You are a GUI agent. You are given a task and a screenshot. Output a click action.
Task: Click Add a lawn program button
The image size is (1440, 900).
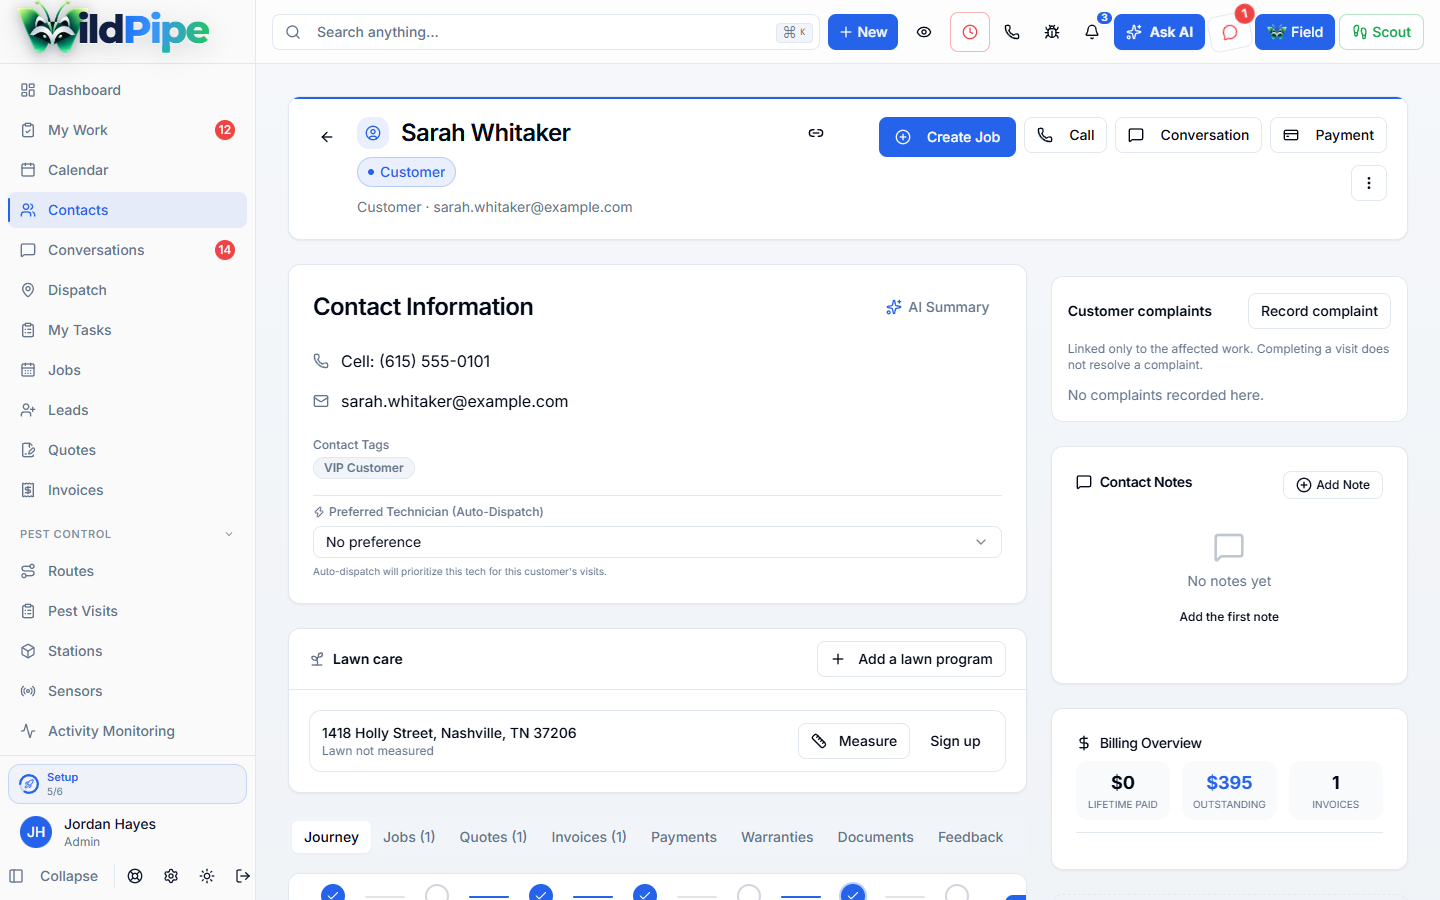pos(911,659)
